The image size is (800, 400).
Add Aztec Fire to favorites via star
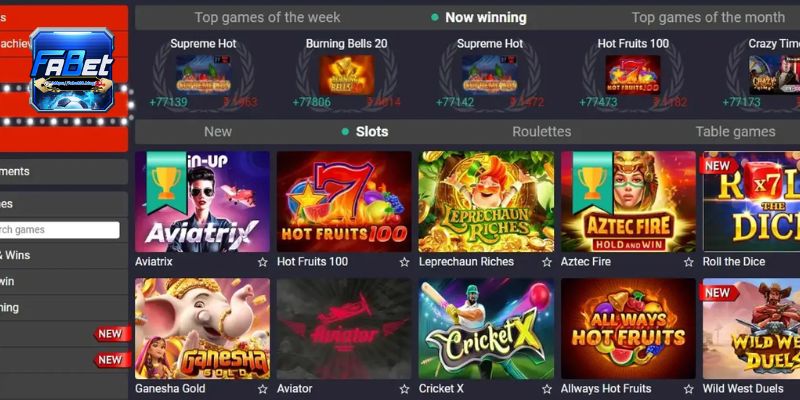[x=688, y=262]
